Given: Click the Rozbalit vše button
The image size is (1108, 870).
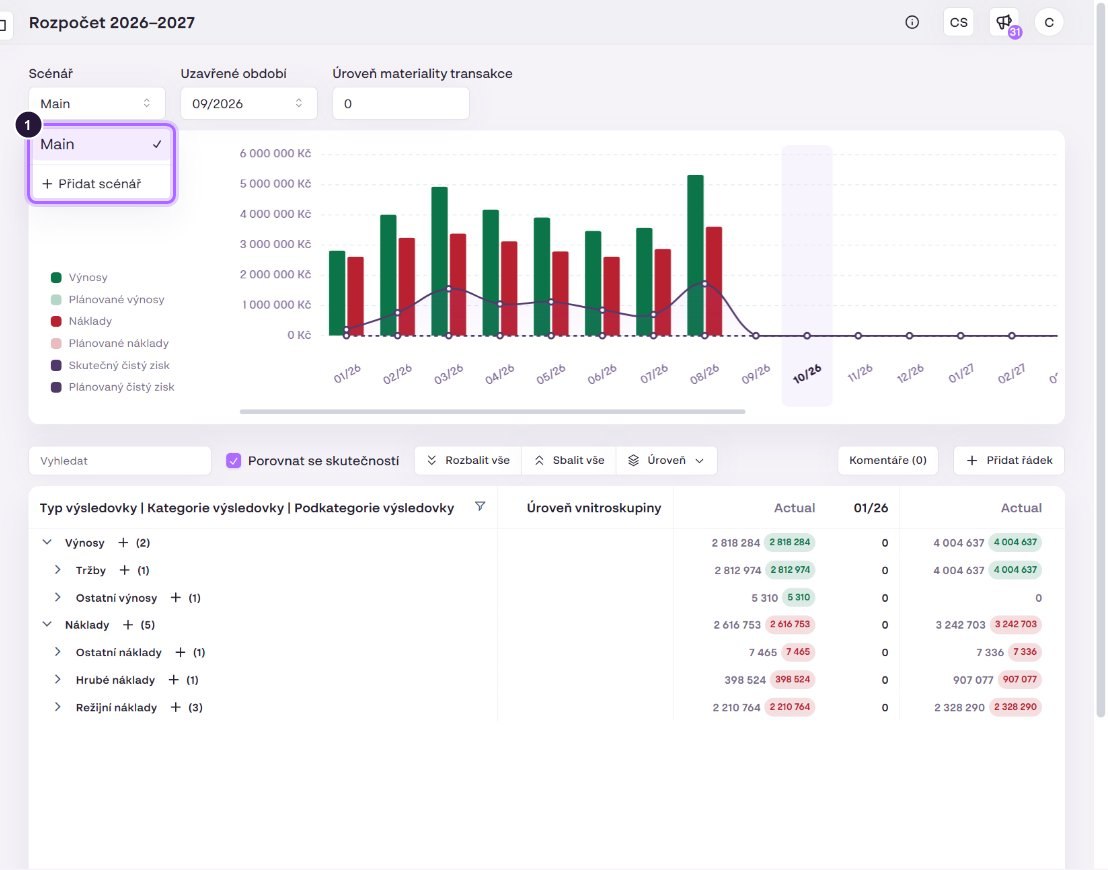Looking at the screenshot, I should [468, 461].
